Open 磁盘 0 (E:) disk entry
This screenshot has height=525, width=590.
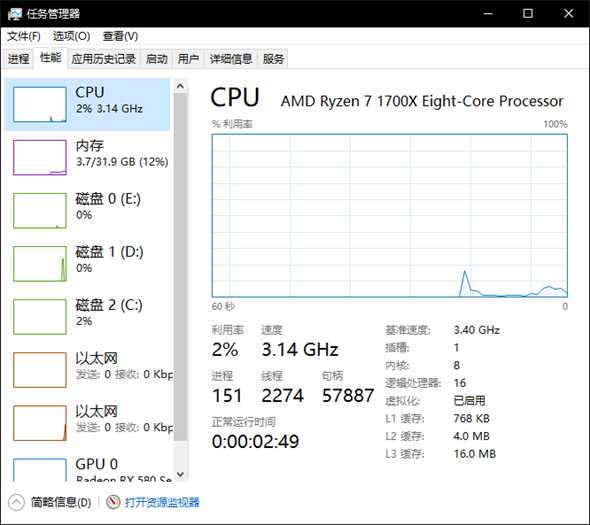[x=87, y=210]
